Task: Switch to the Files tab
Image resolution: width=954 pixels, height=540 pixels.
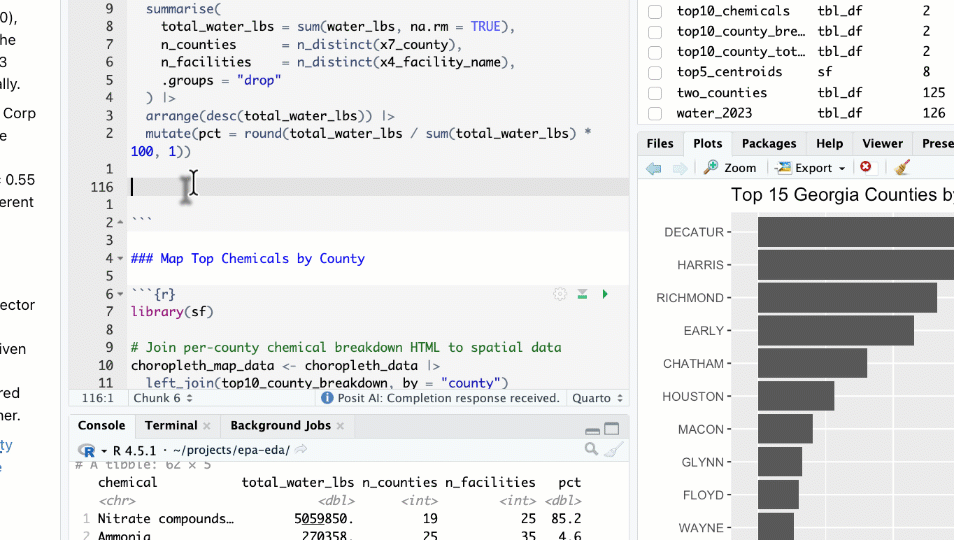Action: click(x=660, y=144)
